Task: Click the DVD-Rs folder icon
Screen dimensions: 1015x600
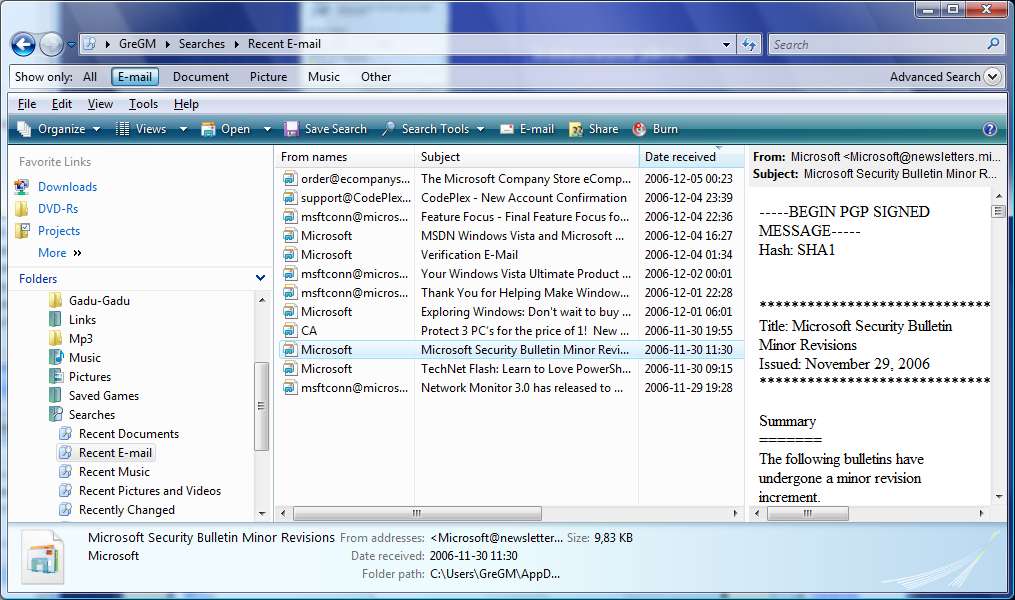Action: point(22,208)
